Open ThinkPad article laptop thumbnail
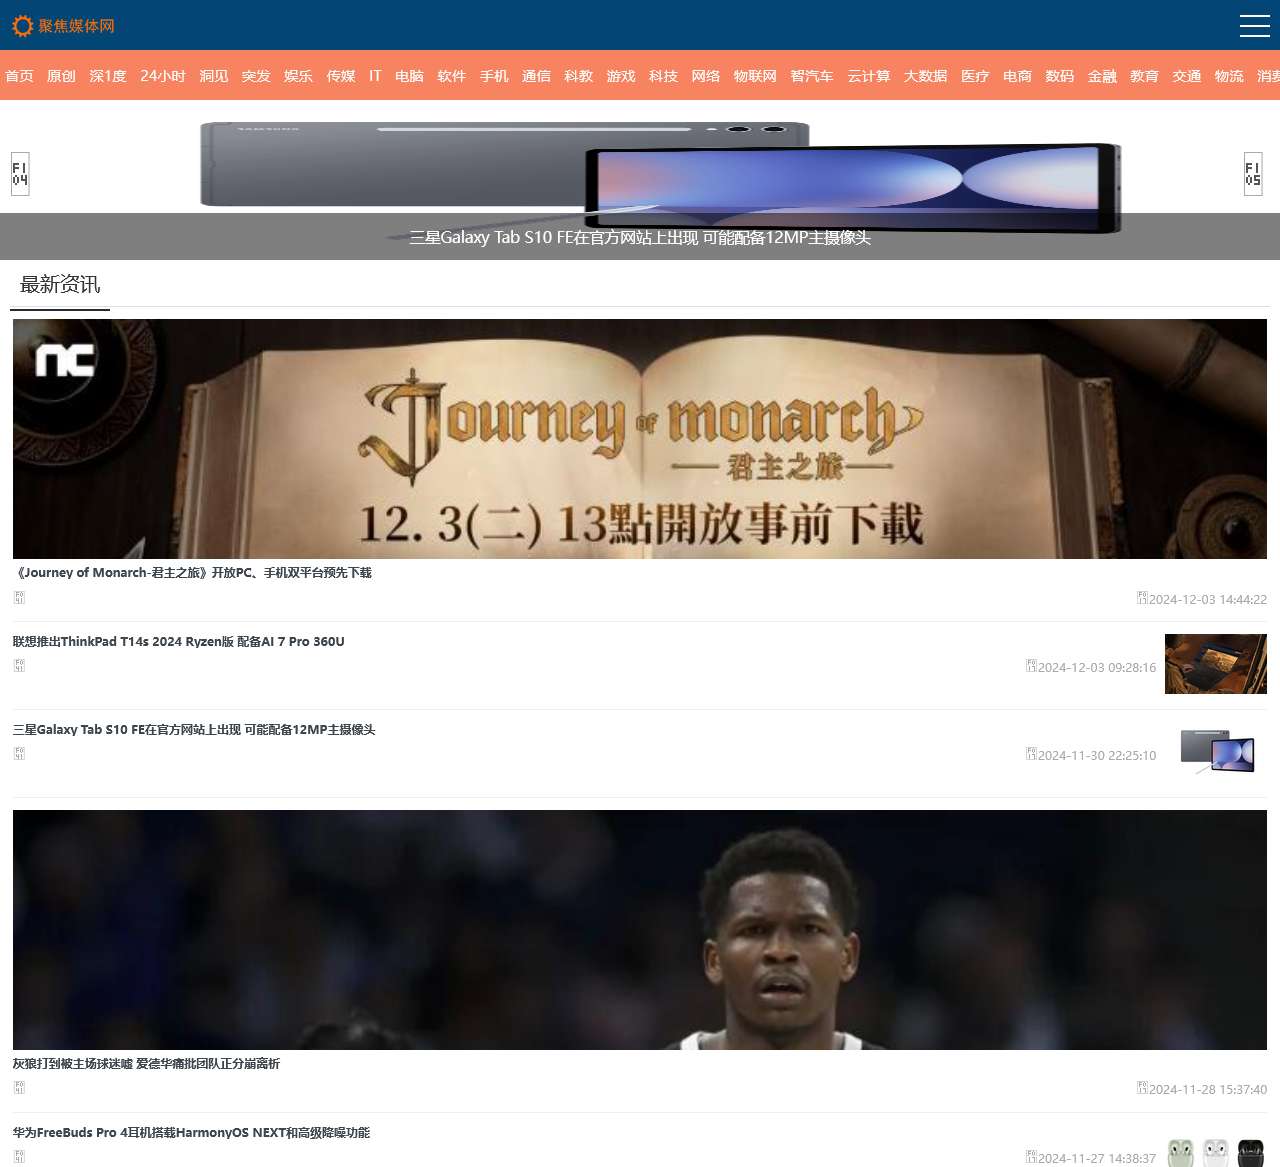Image resolution: width=1280 pixels, height=1167 pixels. 1216,664
